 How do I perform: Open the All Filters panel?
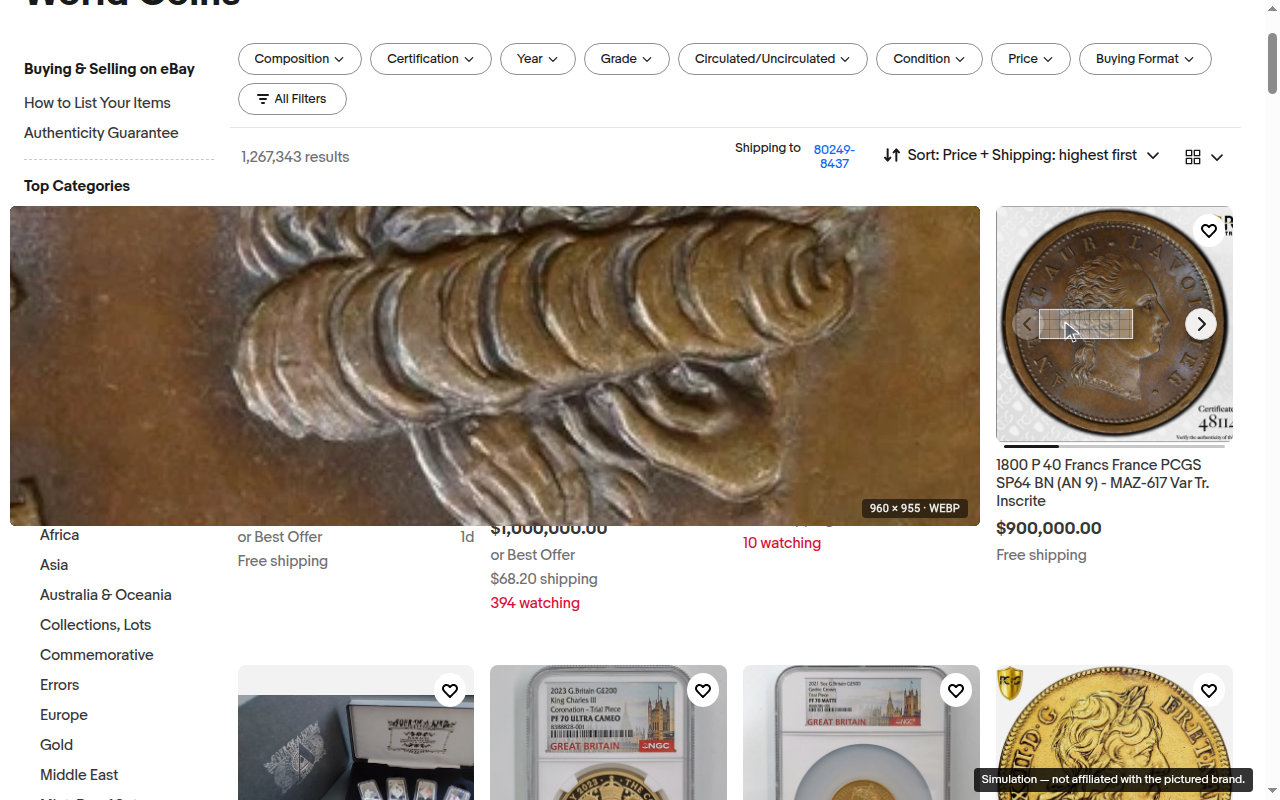pyautogui.click(x=292, y=99)
